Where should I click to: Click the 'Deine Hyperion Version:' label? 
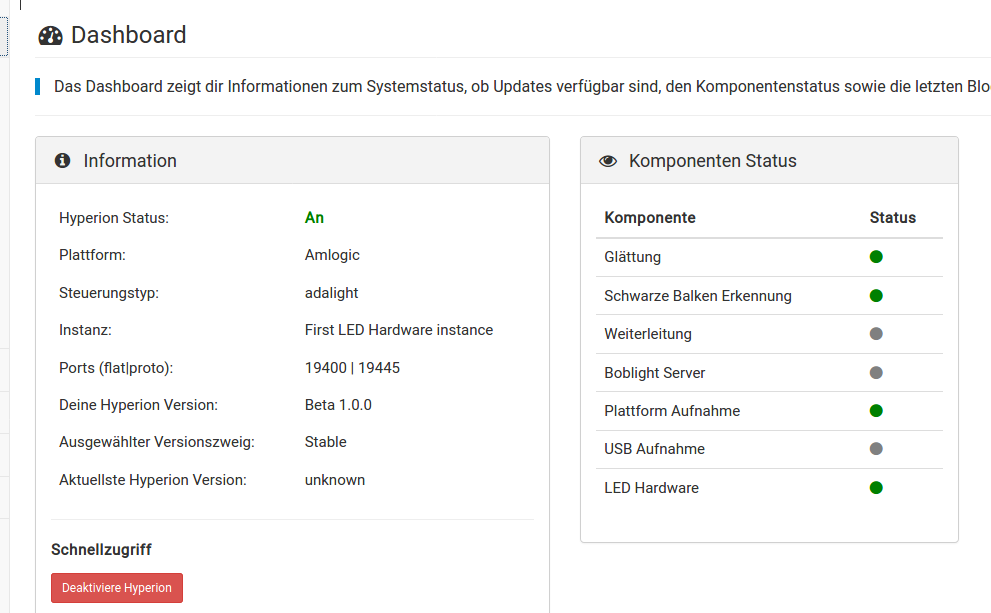point(138,405)
